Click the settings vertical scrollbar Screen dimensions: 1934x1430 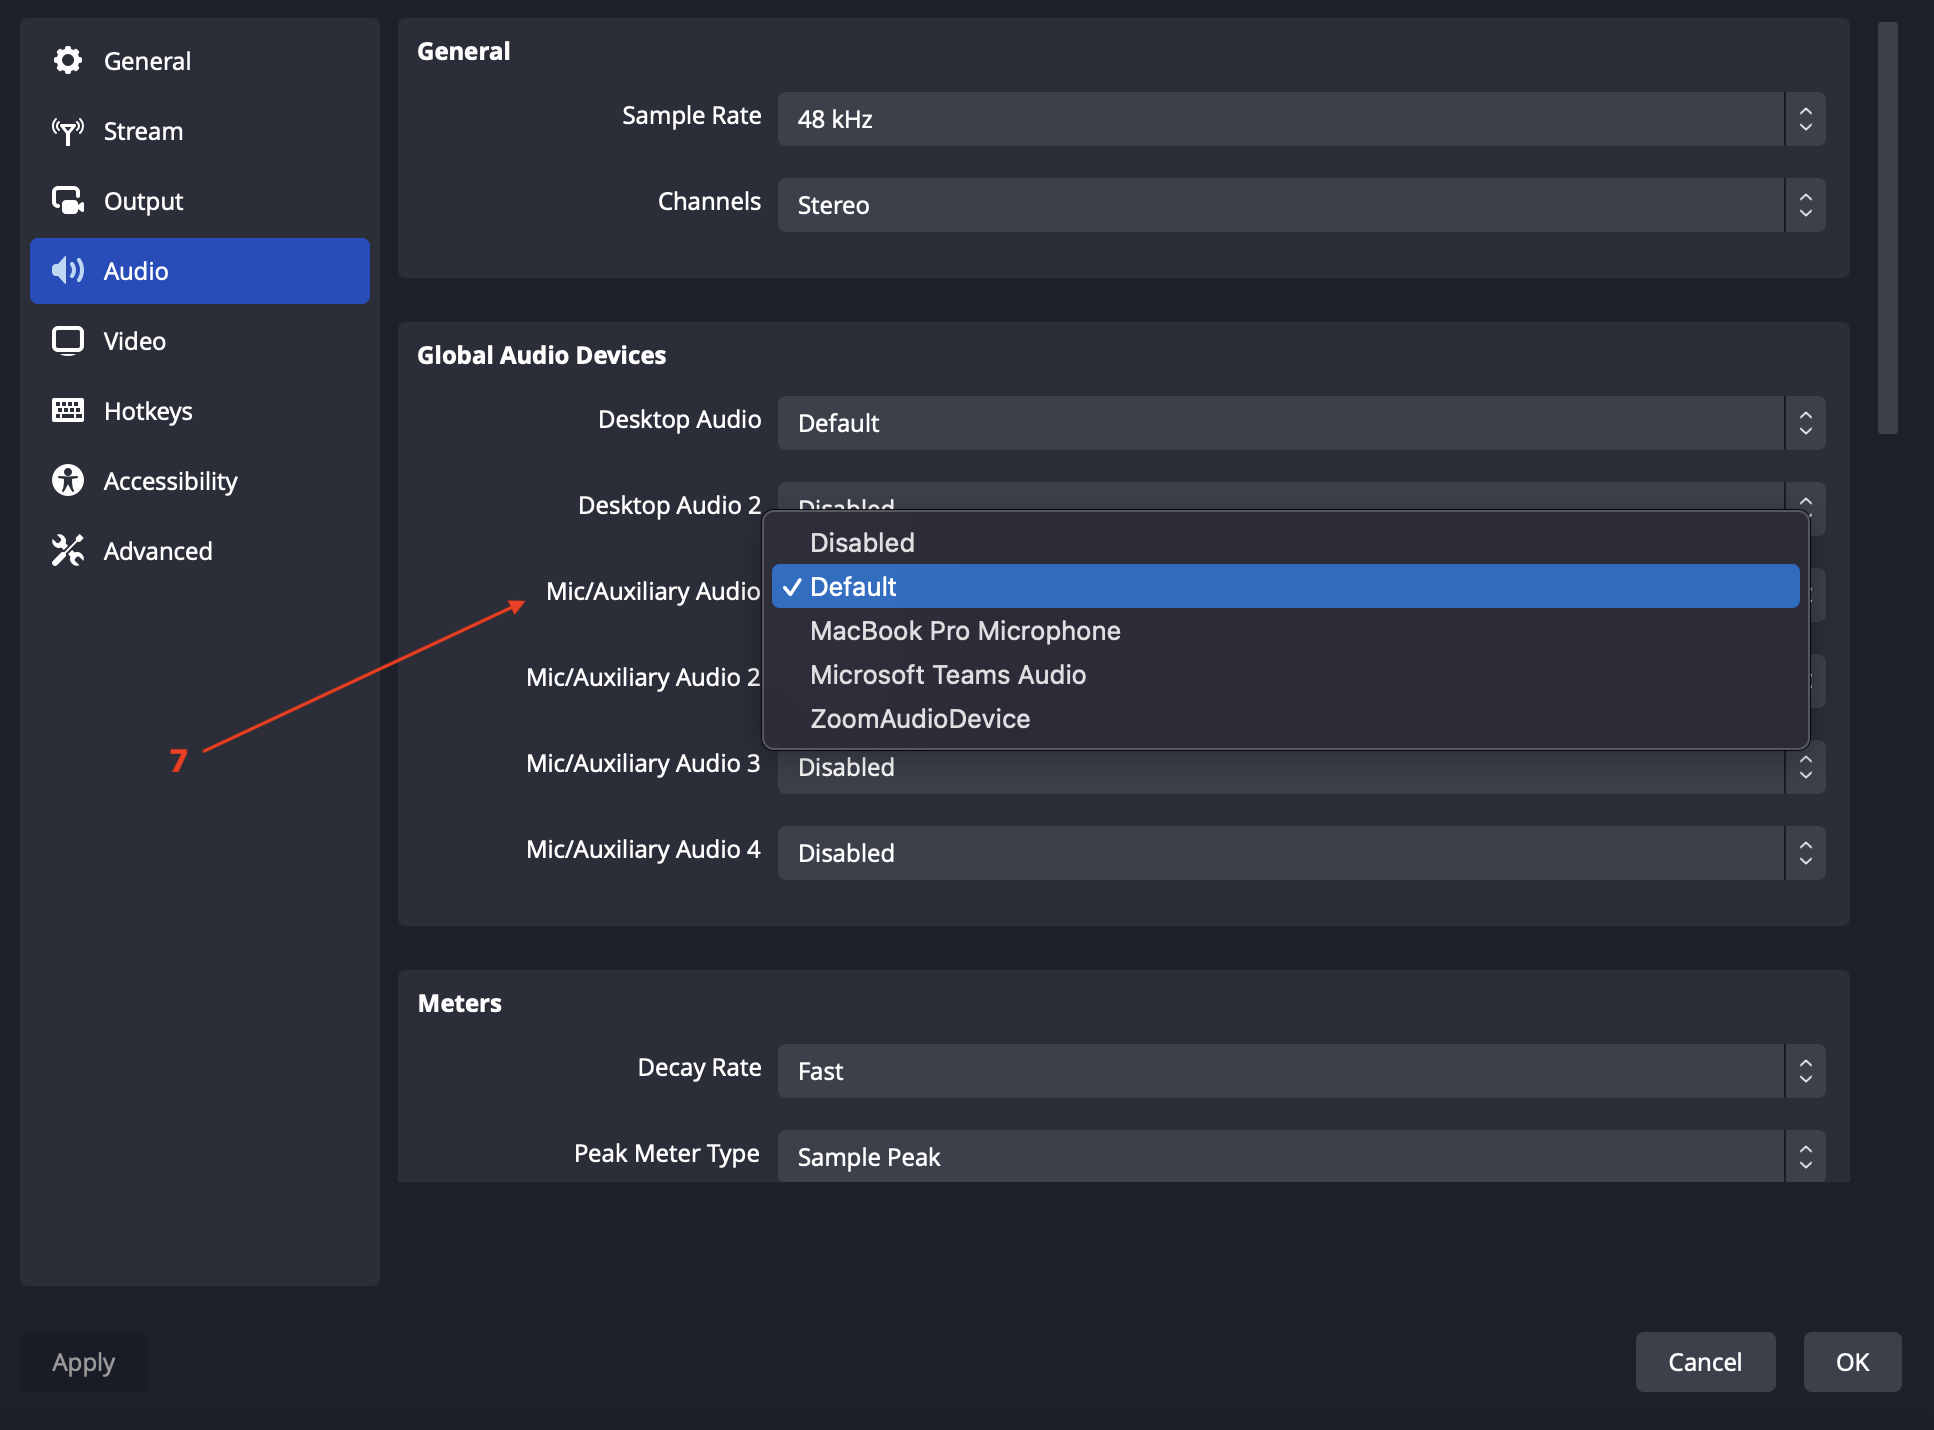(1887, 230)
